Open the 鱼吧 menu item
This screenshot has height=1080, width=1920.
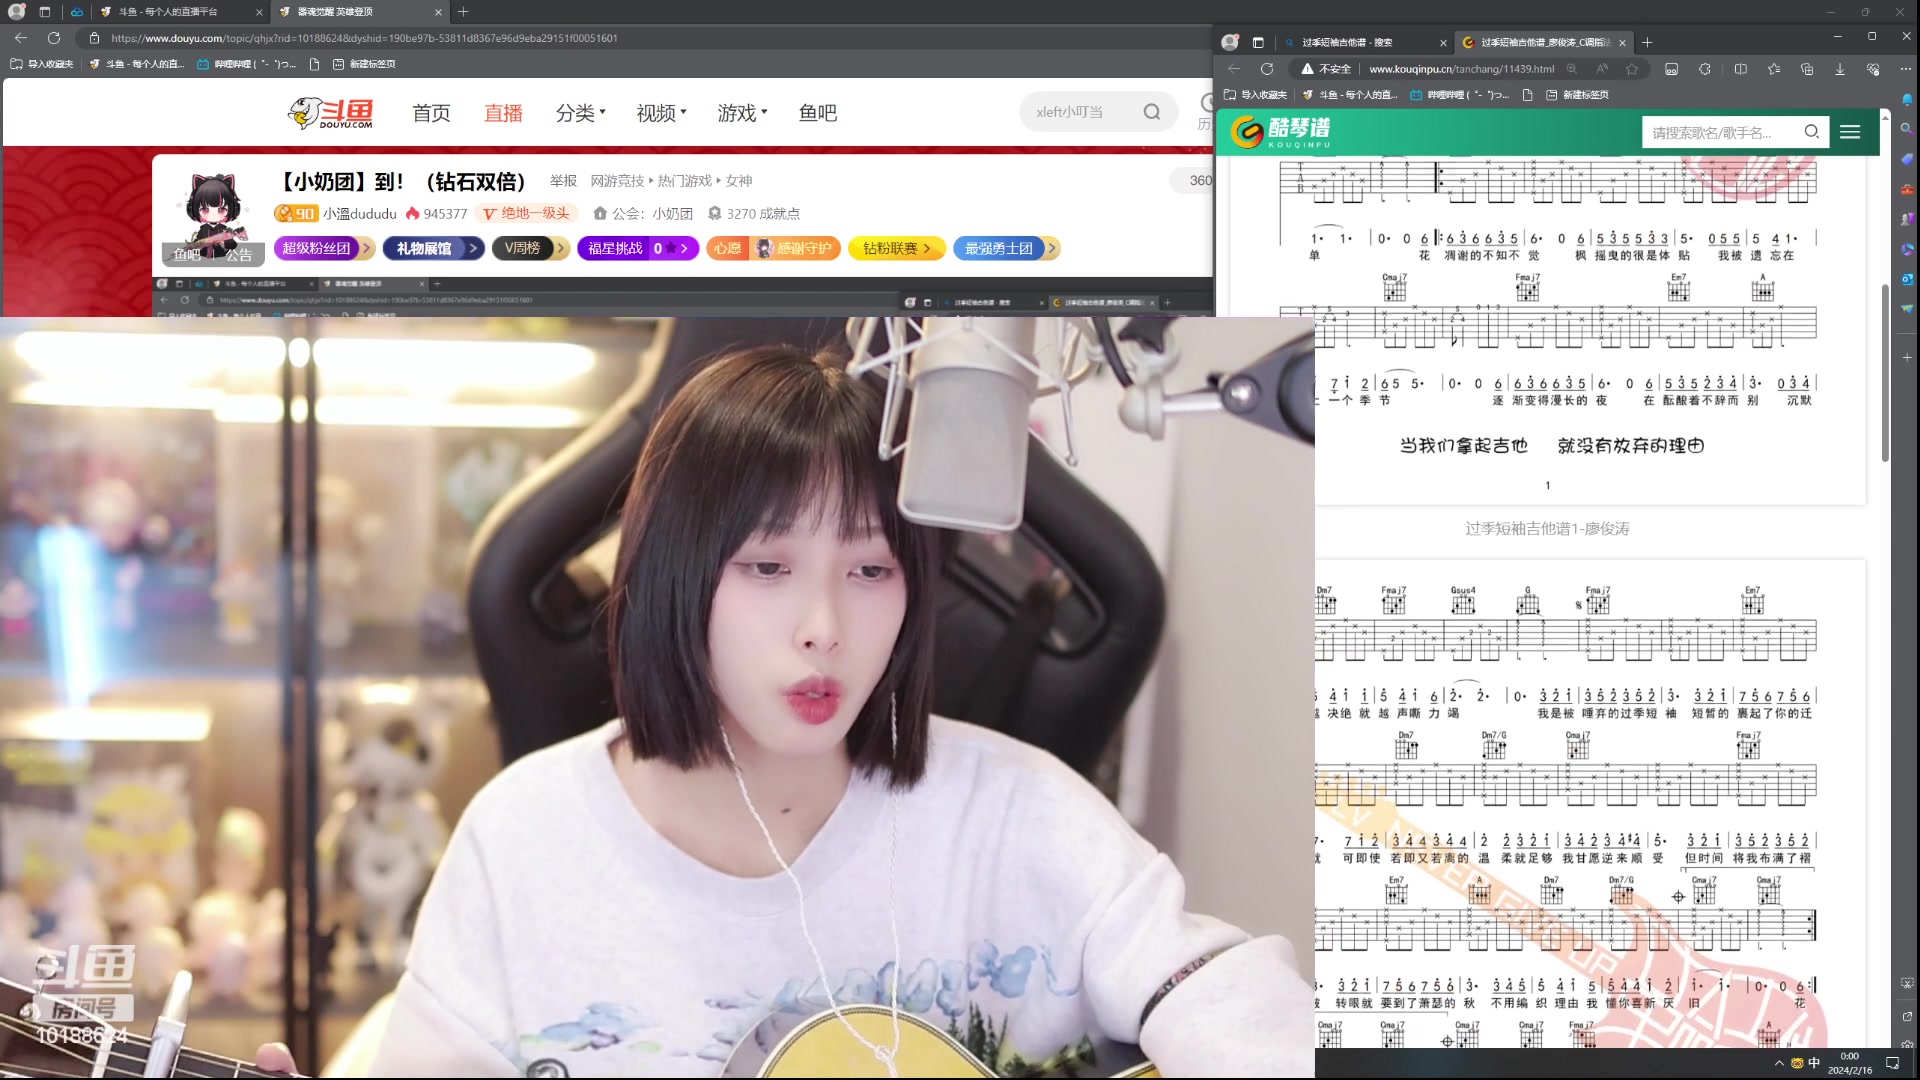tap(818, 113)
